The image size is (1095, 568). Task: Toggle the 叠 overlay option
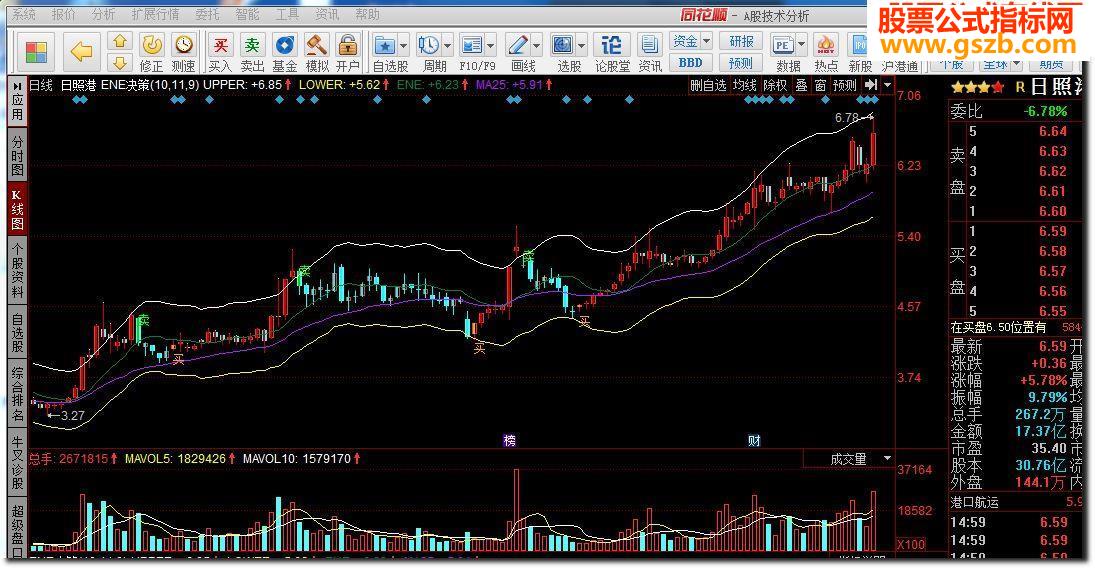tap(802, 85)
